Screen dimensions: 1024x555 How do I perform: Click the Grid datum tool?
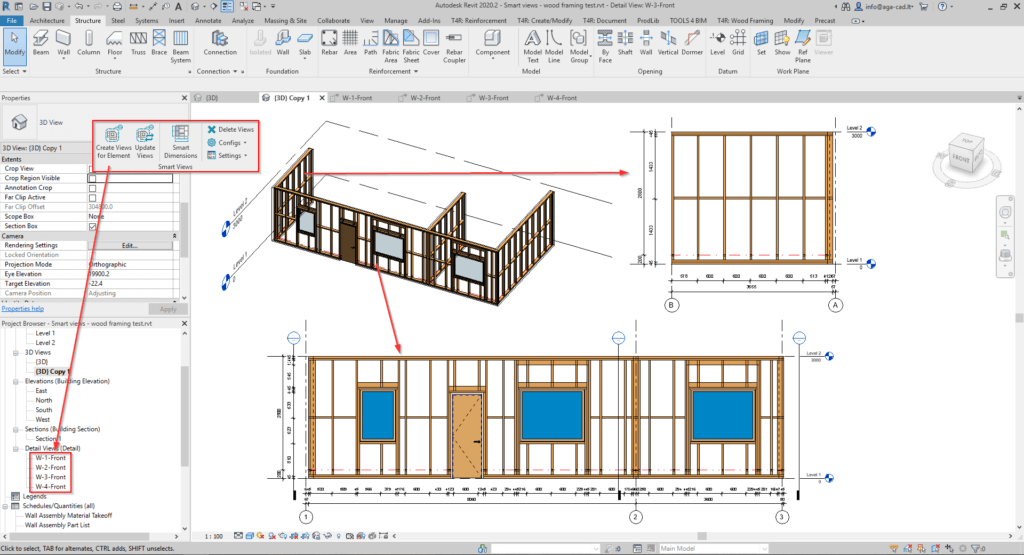[738, 42]
